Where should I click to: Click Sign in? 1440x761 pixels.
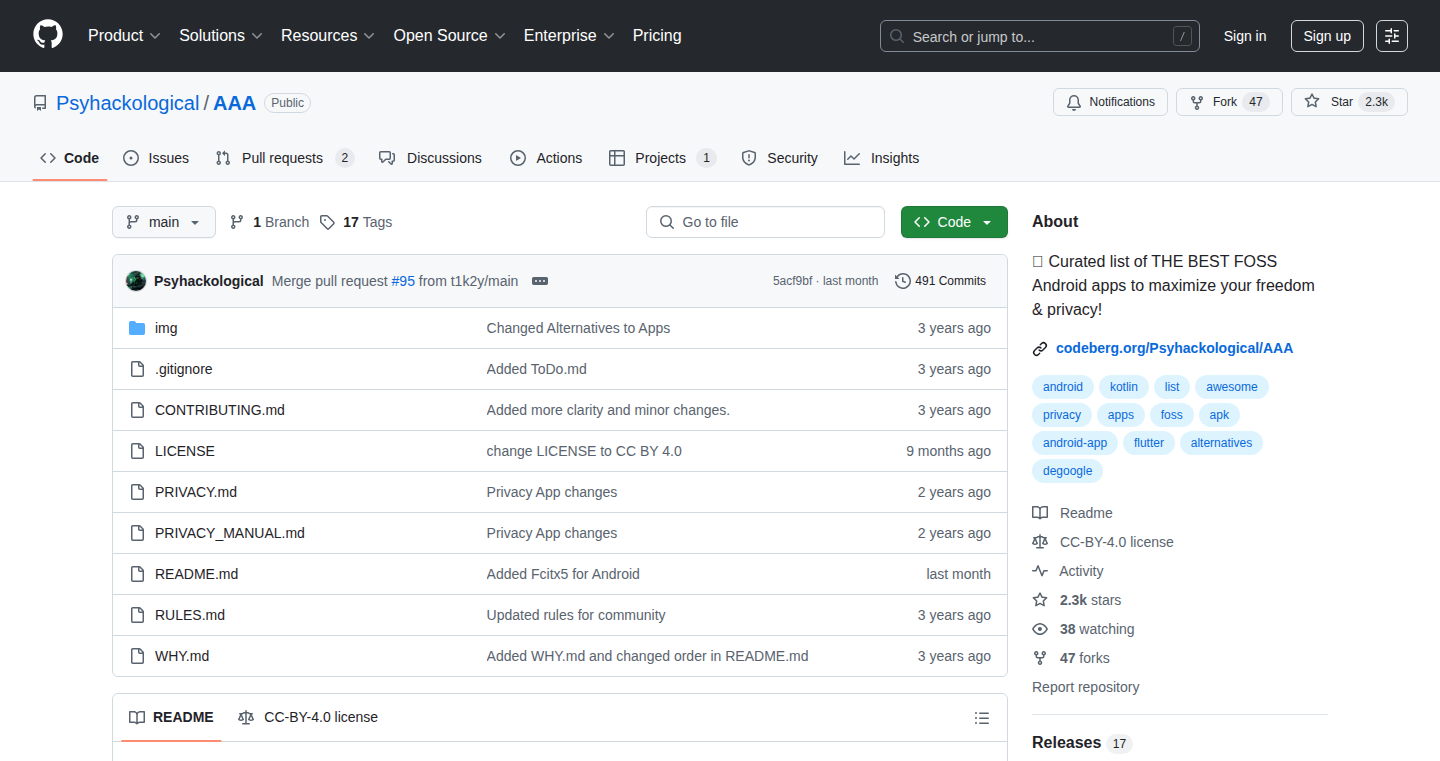pyautogui.click(x=1245, y=36)
